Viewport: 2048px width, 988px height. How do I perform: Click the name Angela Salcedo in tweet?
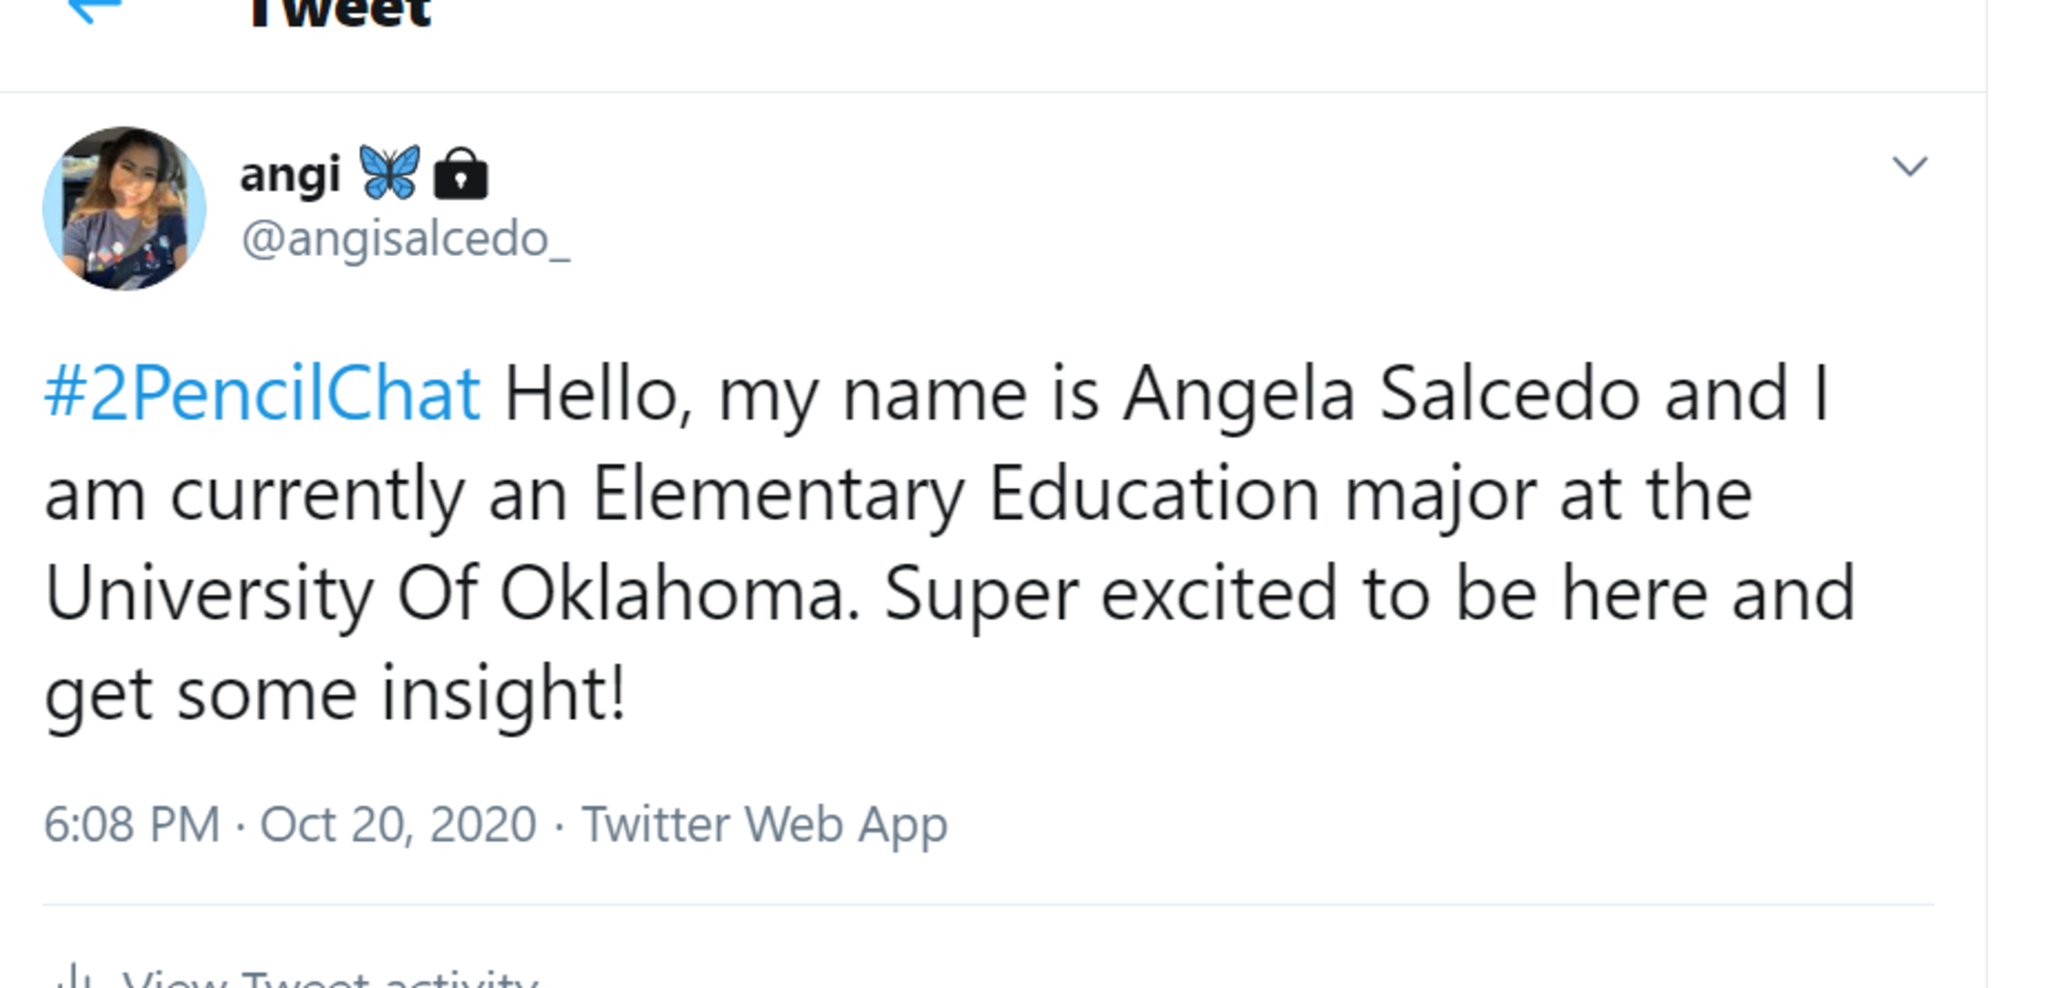pyautogui.click(x=1381, y=394)
